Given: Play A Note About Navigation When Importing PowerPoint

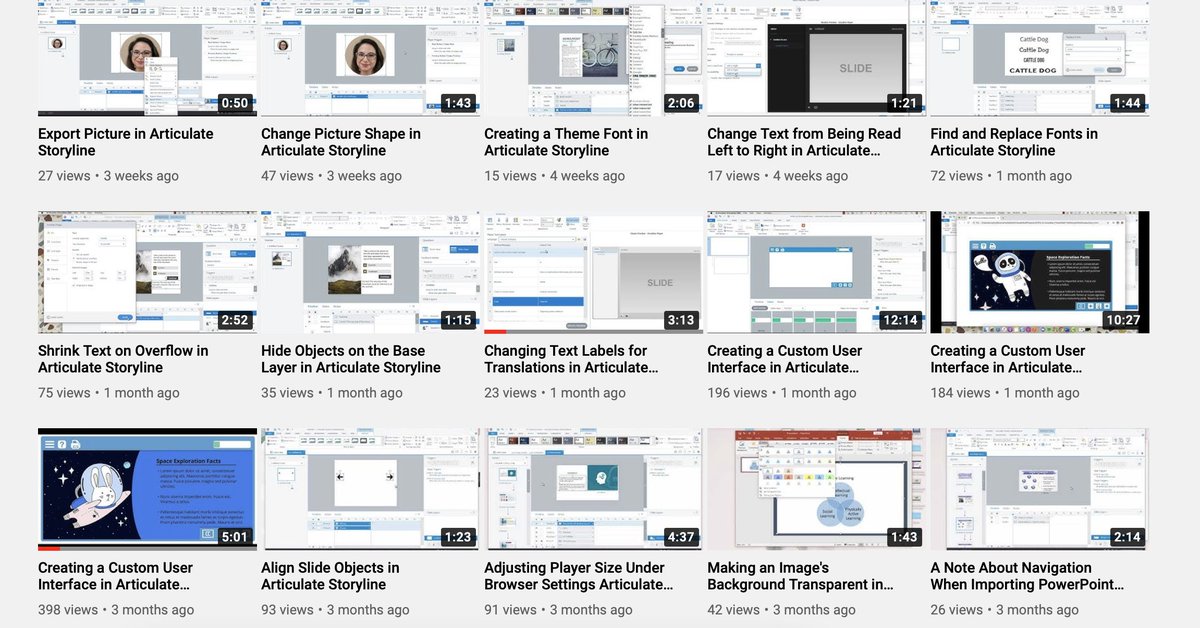Looking at the screenshot, I should tap(1039, 488).
